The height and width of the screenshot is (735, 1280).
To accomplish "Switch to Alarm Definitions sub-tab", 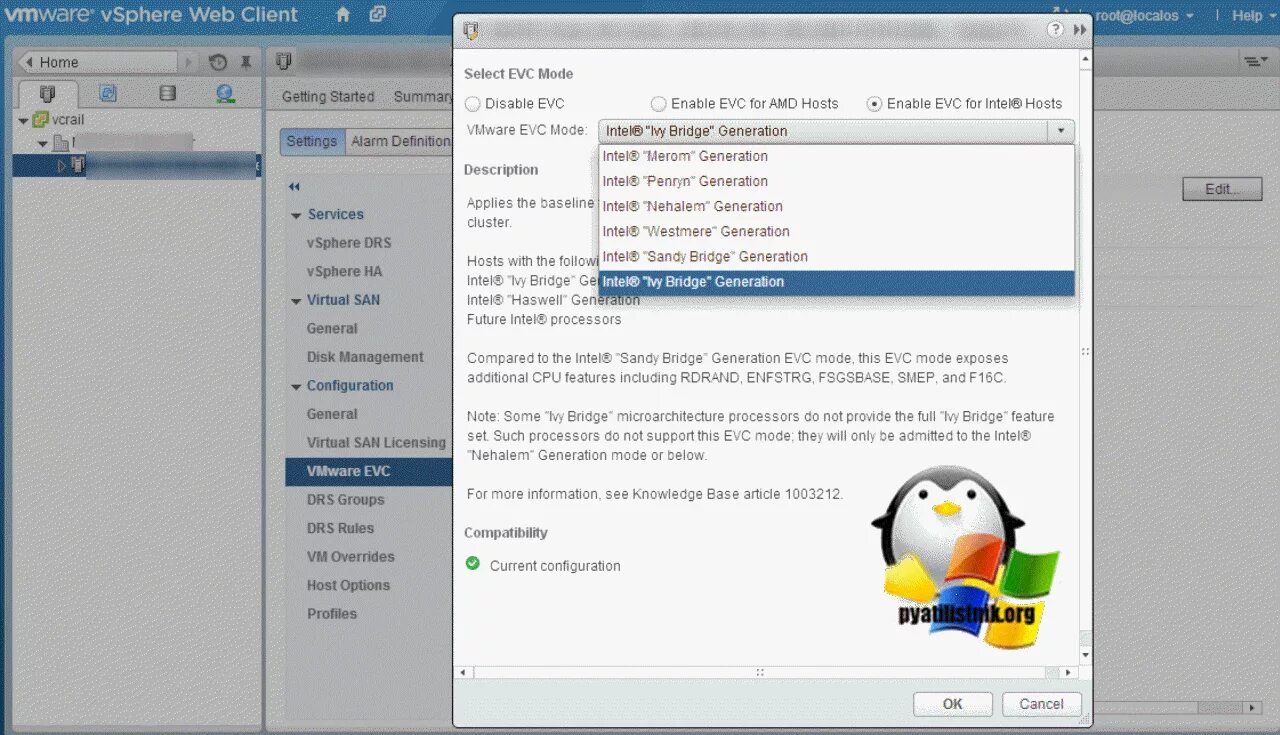I will point(400,141).
